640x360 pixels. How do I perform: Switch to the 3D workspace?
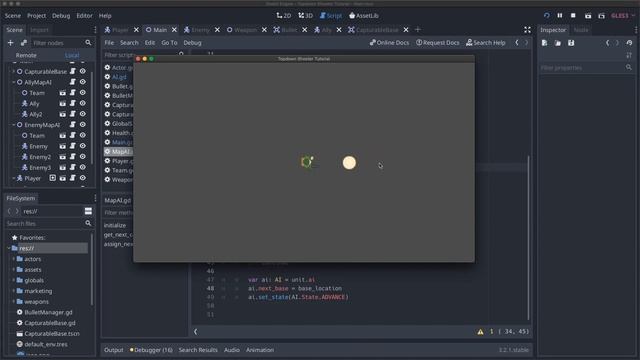[x=305, y=16]
